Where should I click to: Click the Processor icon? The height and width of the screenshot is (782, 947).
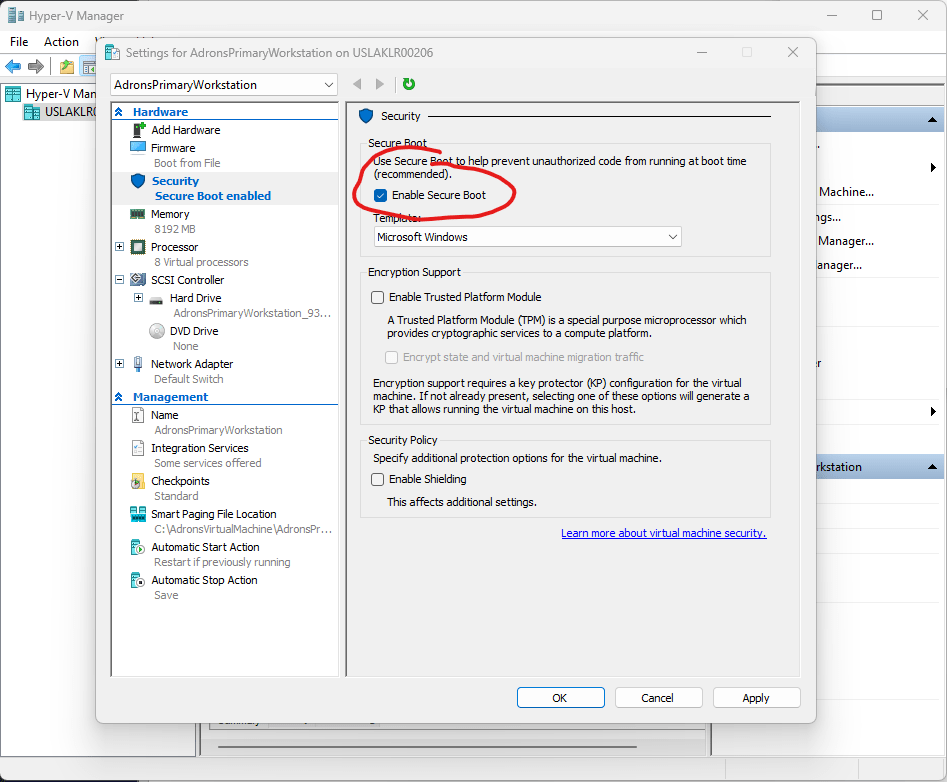pos(138,247)
